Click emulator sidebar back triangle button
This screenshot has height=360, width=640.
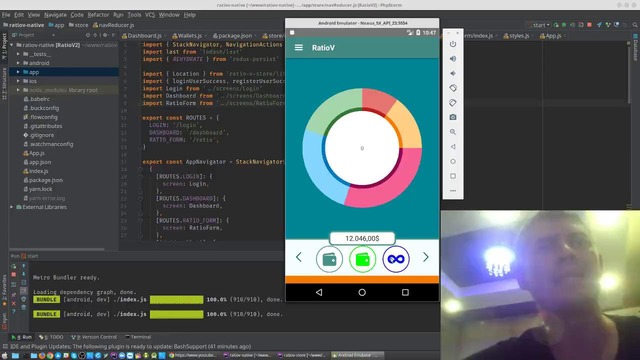[x=453, y=147]
